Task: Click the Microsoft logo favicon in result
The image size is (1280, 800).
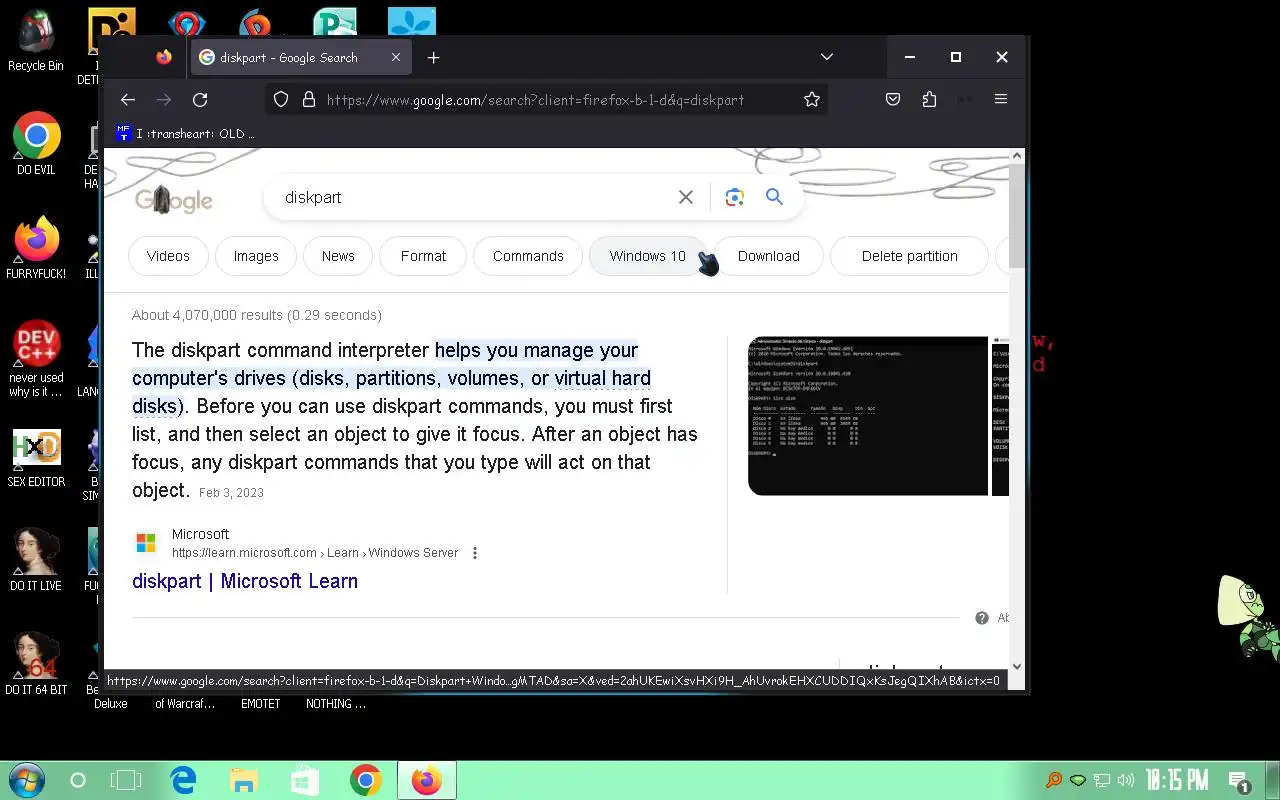Action: click(x=146, y=543)
